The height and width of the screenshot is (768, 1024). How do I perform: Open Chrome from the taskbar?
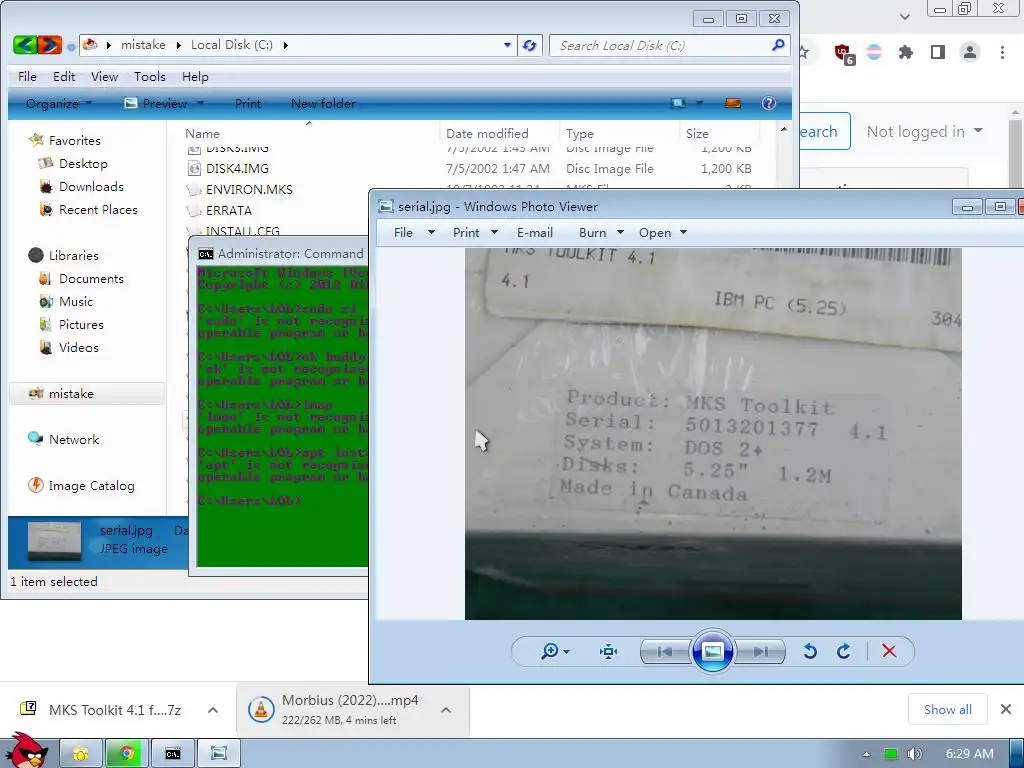tap(127, 754)
